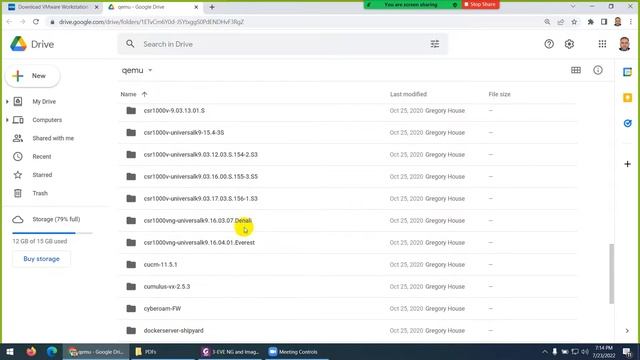640x360 pixels.
Task: Open a new browser tab
Action: 212,7
